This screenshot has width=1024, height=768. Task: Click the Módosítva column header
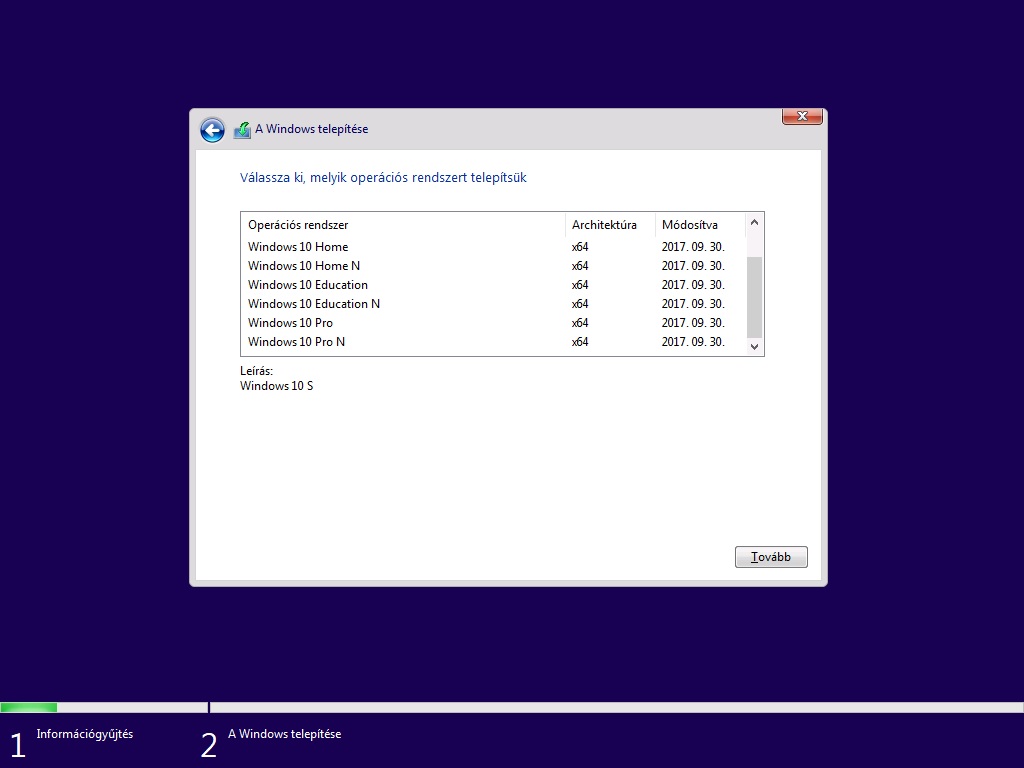click(700, 225)
